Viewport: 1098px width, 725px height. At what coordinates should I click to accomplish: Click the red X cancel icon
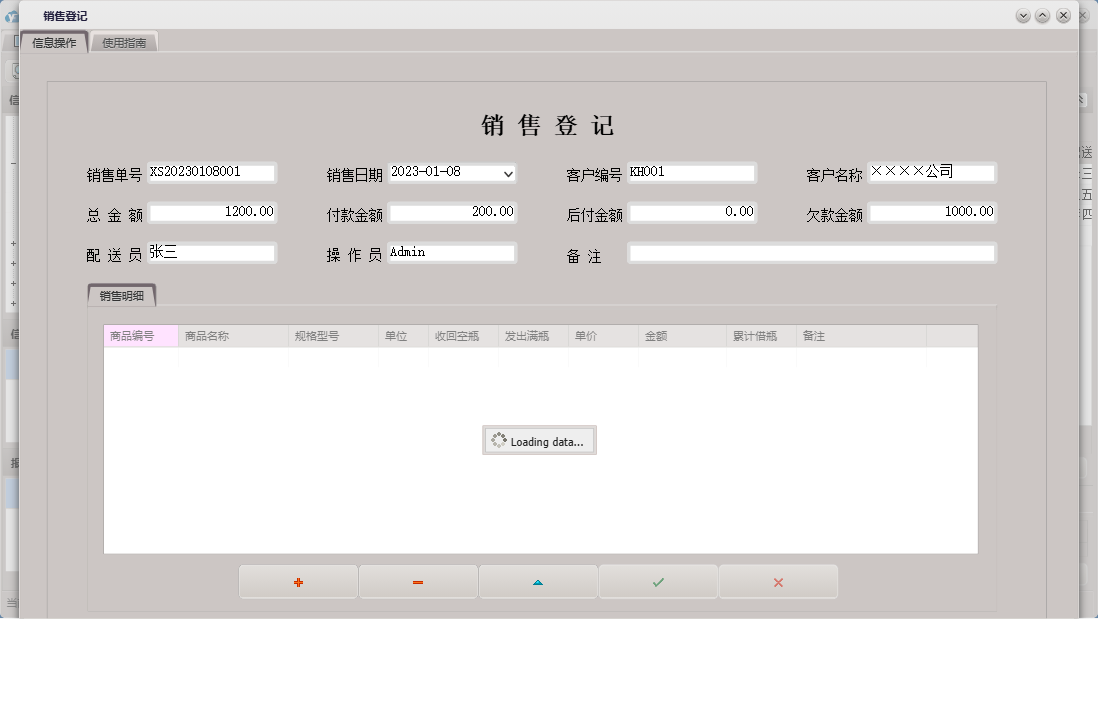coord(778,581)
